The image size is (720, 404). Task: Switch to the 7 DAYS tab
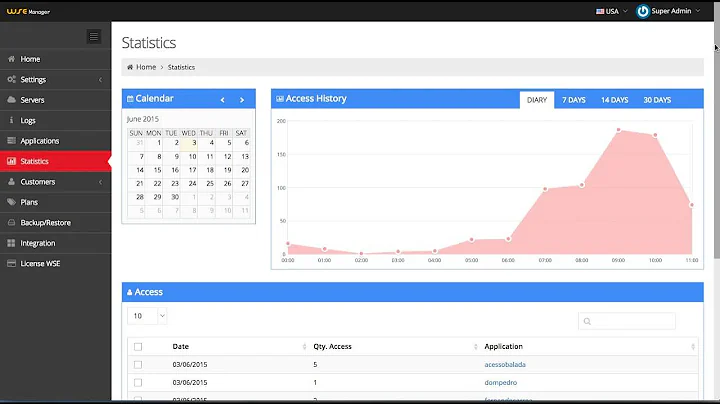tap(574, 100)
